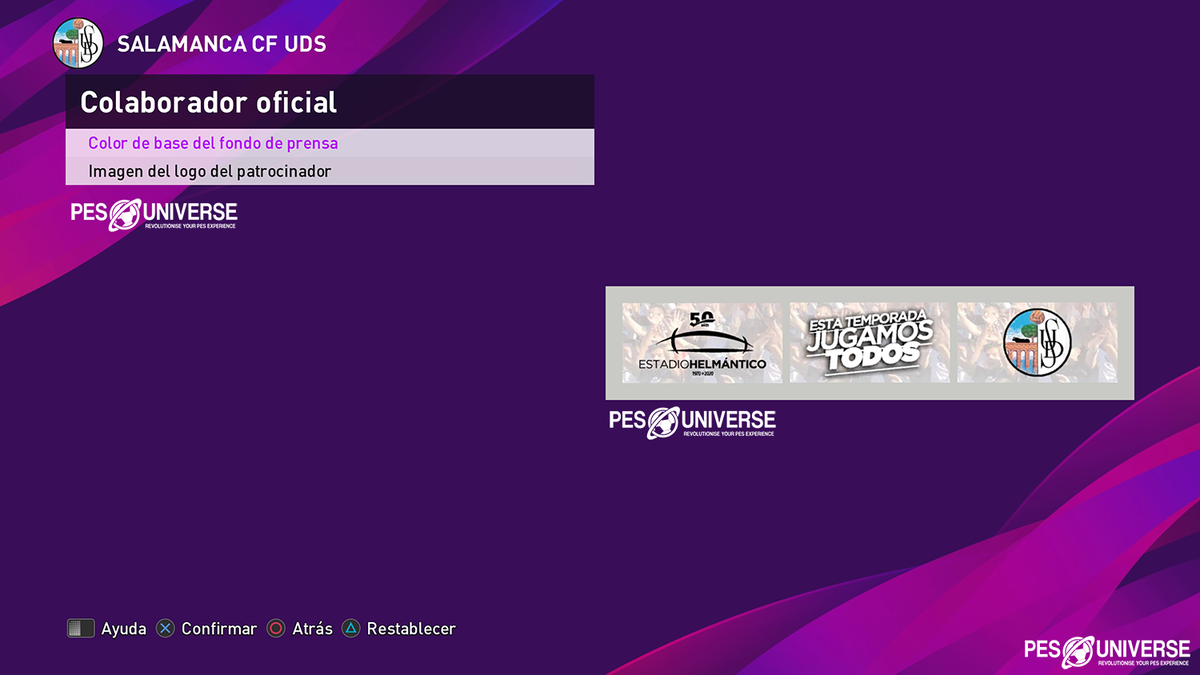Click the Confirmar label

tap(219, 629)
